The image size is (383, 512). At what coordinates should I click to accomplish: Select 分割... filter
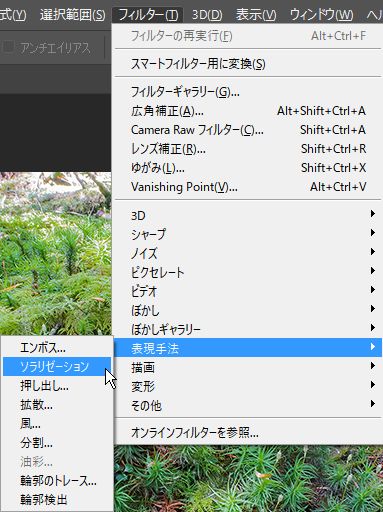57,443
